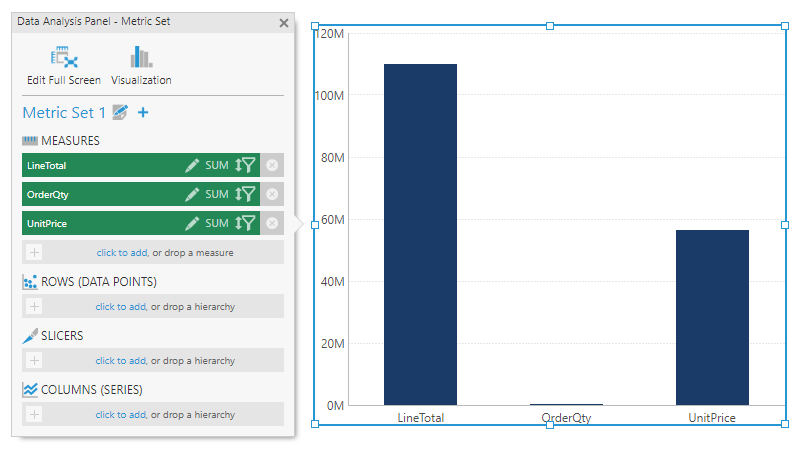This screenshot has height=452, width=802.
Task: Change the SUM aggregator on LineTotal
Action: pos(217,165)
